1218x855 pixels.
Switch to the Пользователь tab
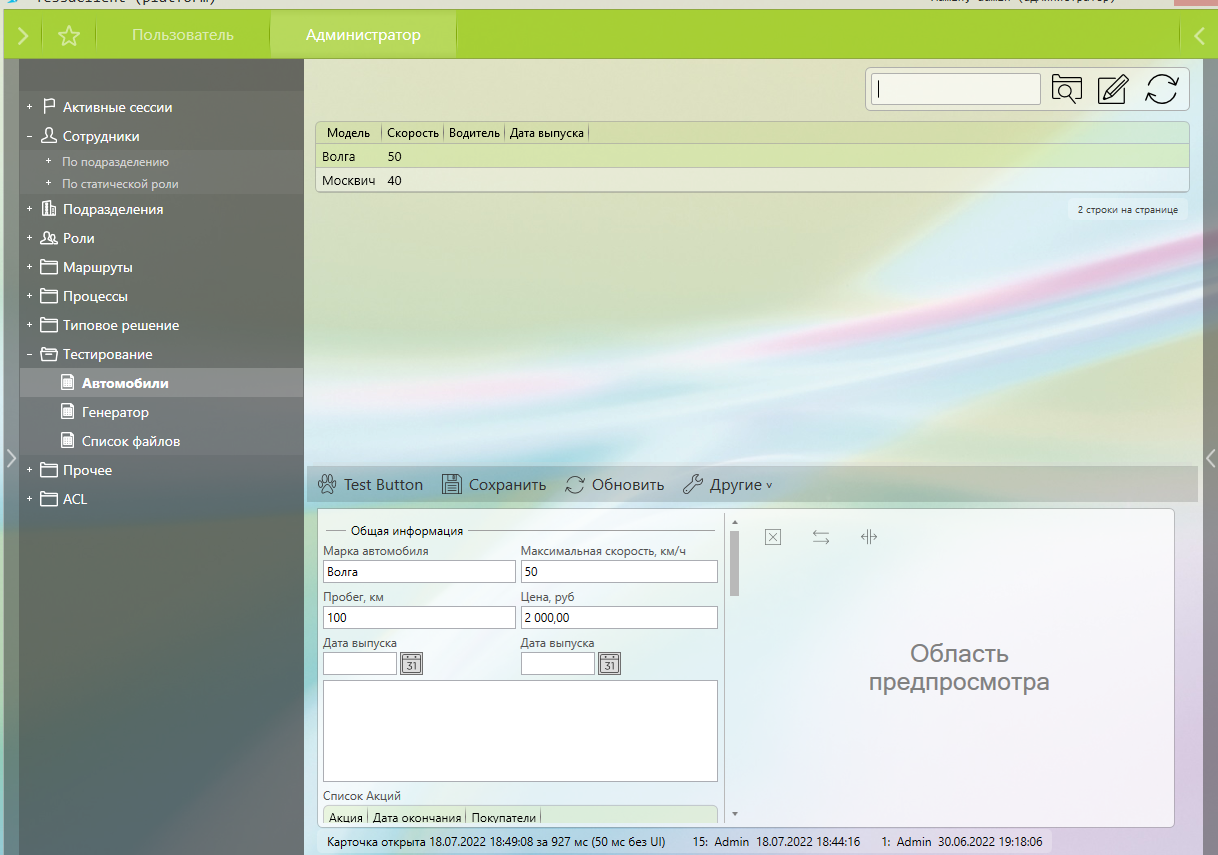[x=183, y=35]
